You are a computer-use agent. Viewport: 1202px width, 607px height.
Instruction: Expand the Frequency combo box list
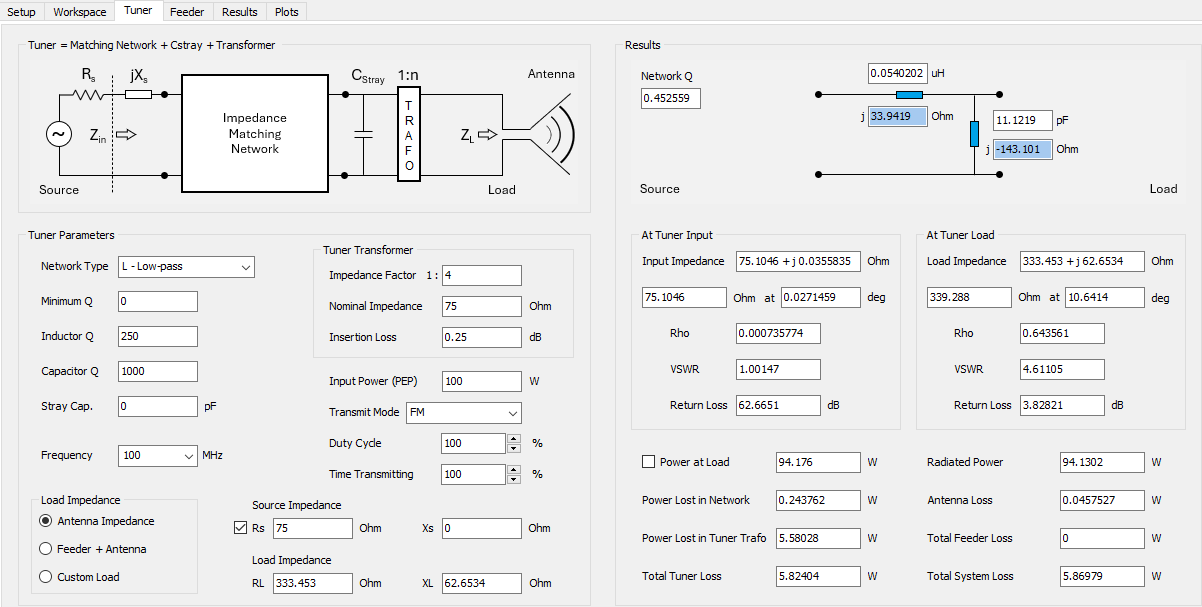[x=188, y=456]
